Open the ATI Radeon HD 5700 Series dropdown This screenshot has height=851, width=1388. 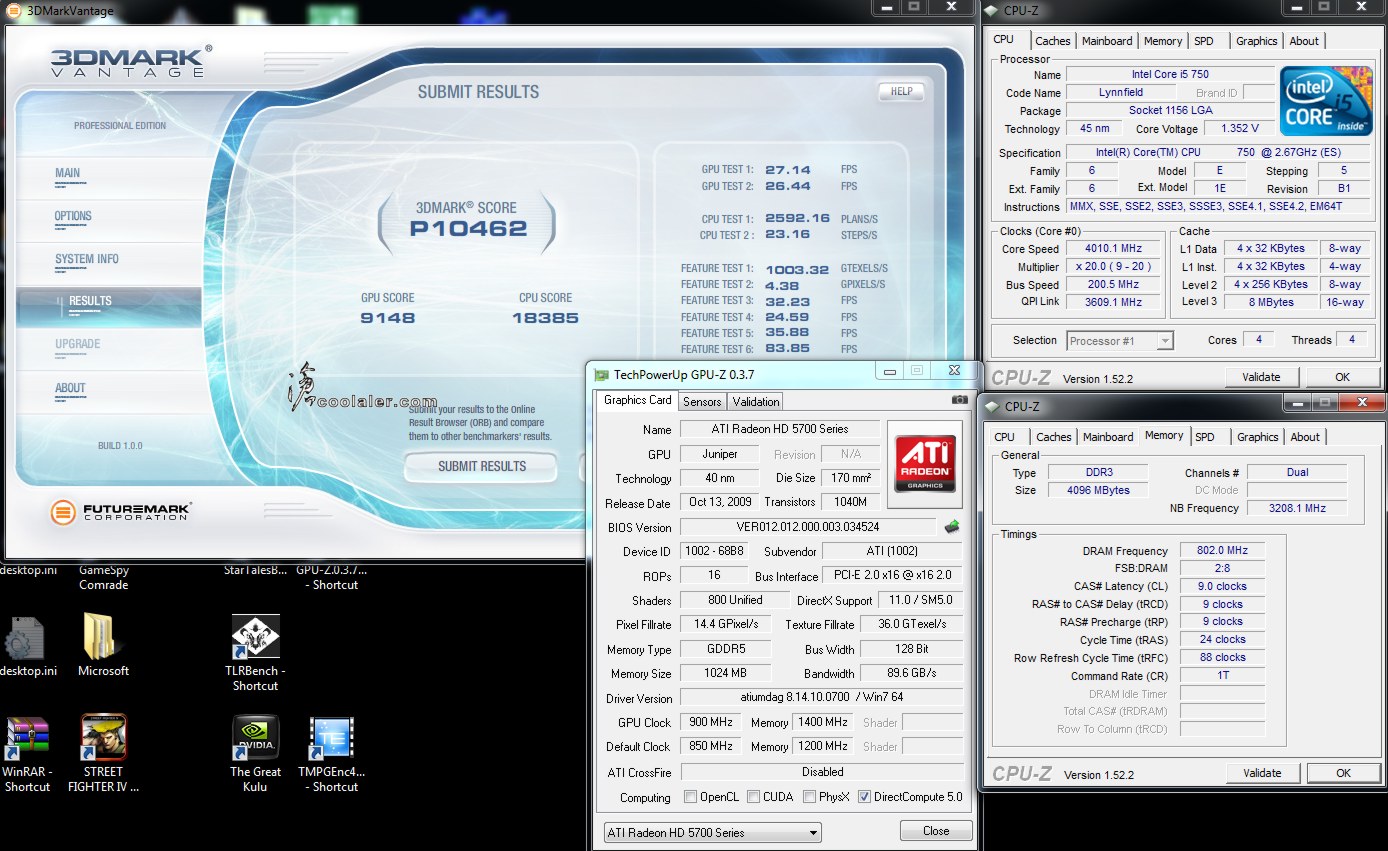[712, 832]
